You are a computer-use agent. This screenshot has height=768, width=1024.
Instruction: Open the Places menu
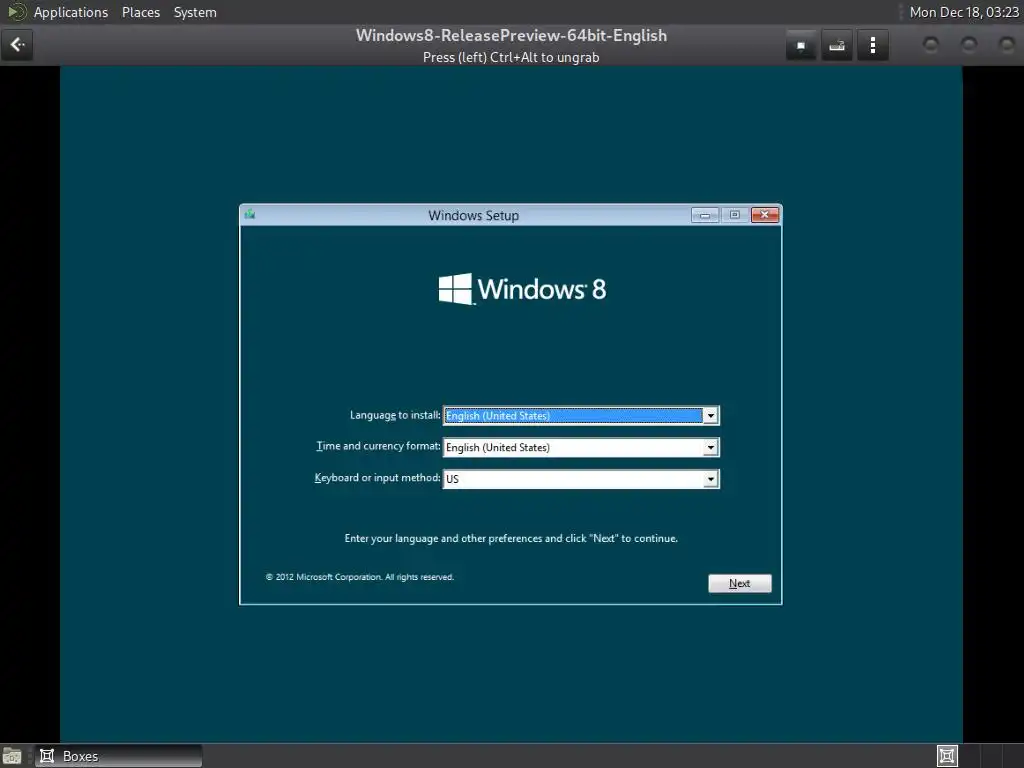pyautogui.click(x=140, y=12)
